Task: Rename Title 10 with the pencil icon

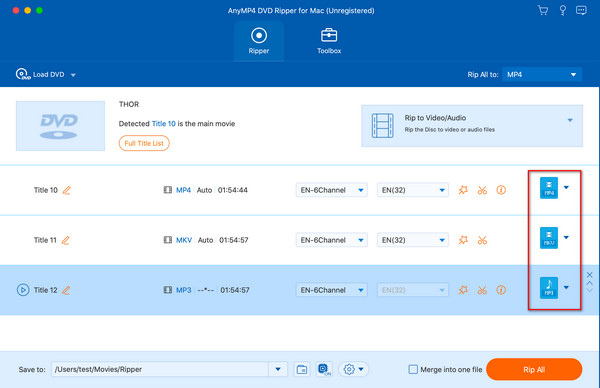Action: pyautogui.click(x=67, y=190)
